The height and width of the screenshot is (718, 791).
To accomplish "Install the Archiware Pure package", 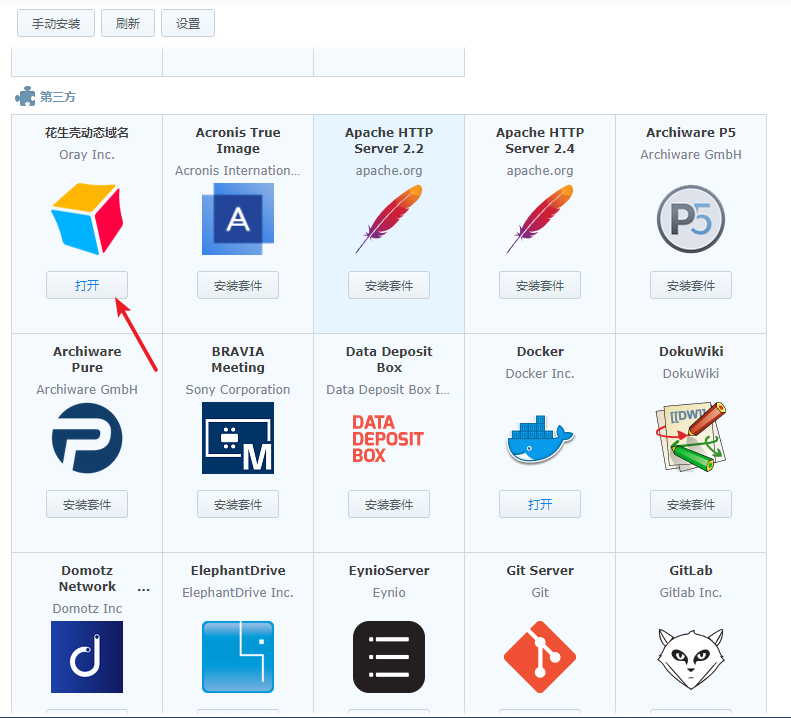I will [x=87, y=504].
